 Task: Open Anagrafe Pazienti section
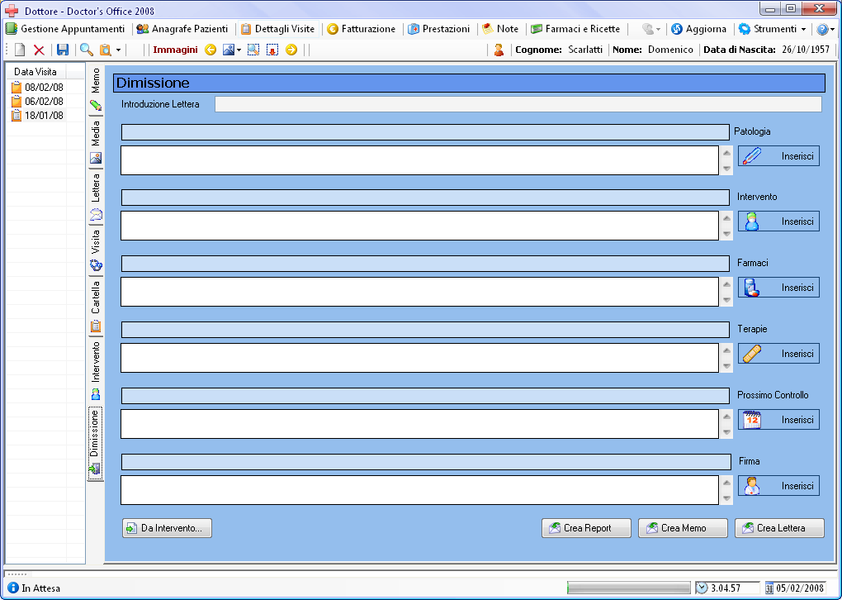point(182,29)
